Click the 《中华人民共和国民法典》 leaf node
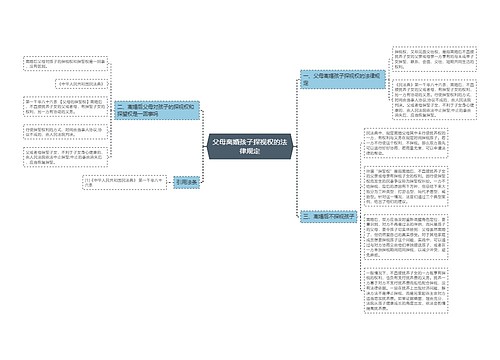 click(x=82, y=84)
